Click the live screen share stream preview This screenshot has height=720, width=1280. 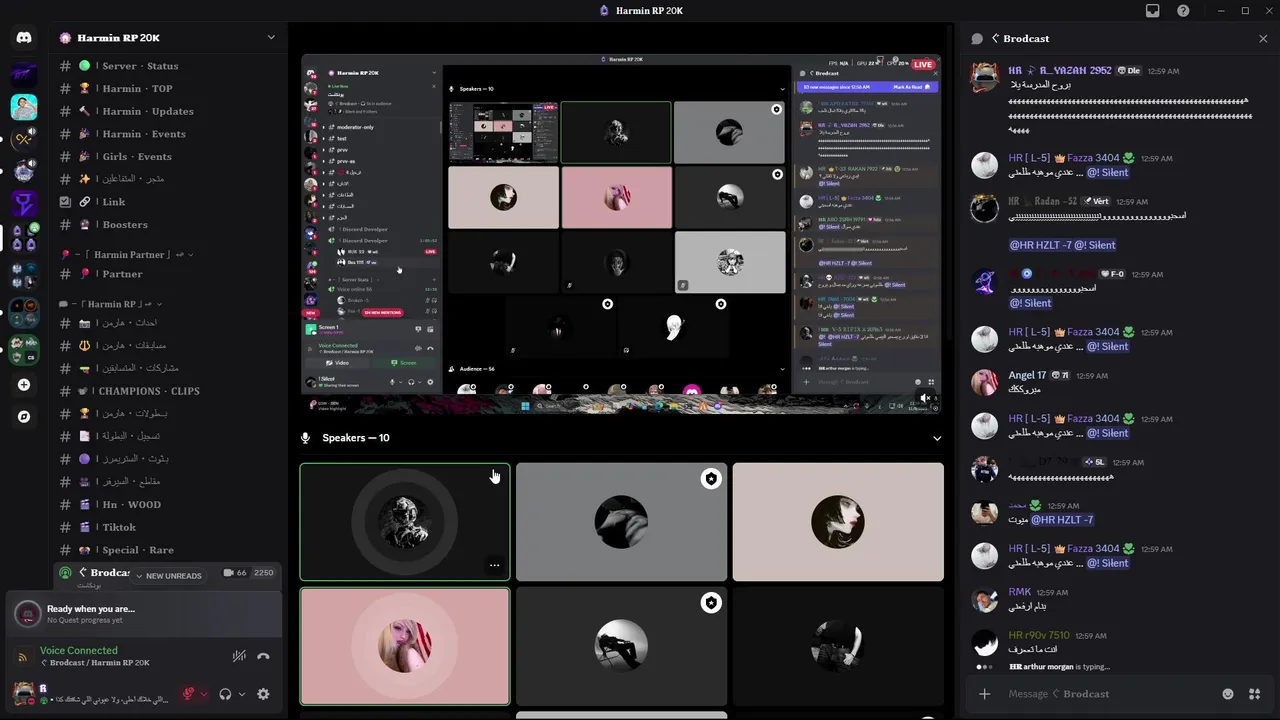(621, 233)
